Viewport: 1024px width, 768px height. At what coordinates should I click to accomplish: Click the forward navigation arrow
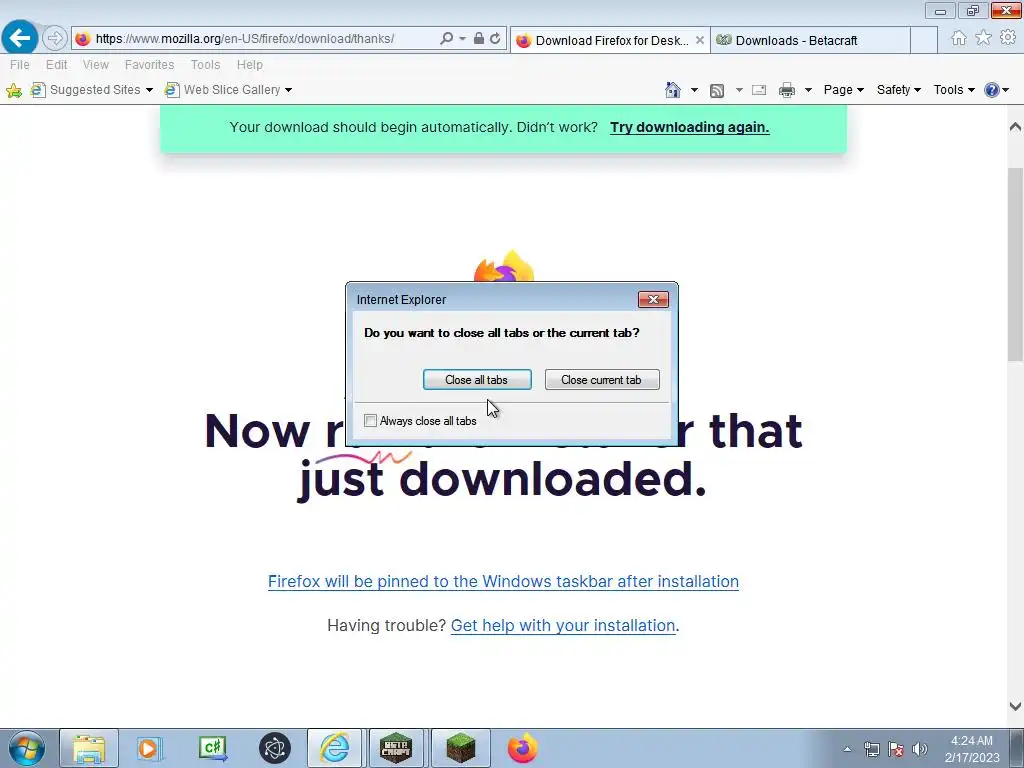coord(55,38)
